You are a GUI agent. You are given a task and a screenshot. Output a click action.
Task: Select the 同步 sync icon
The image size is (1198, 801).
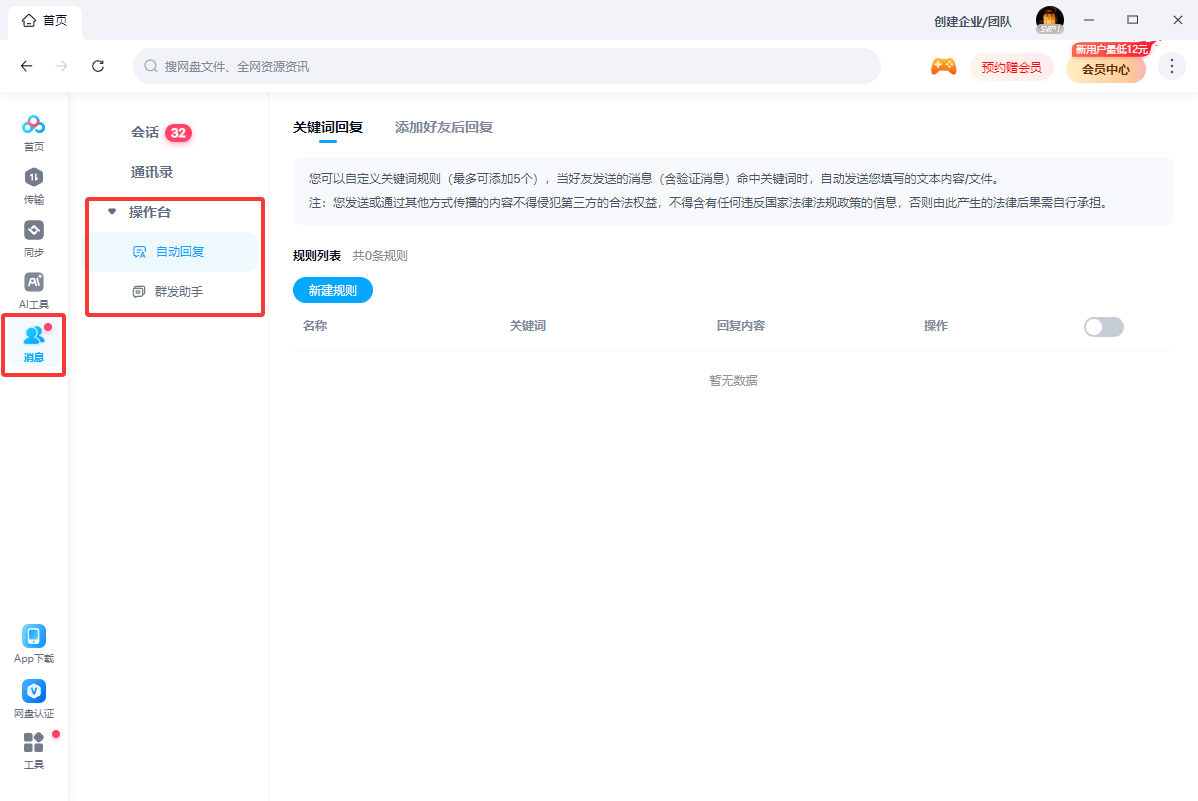click(x=33, y=230)
